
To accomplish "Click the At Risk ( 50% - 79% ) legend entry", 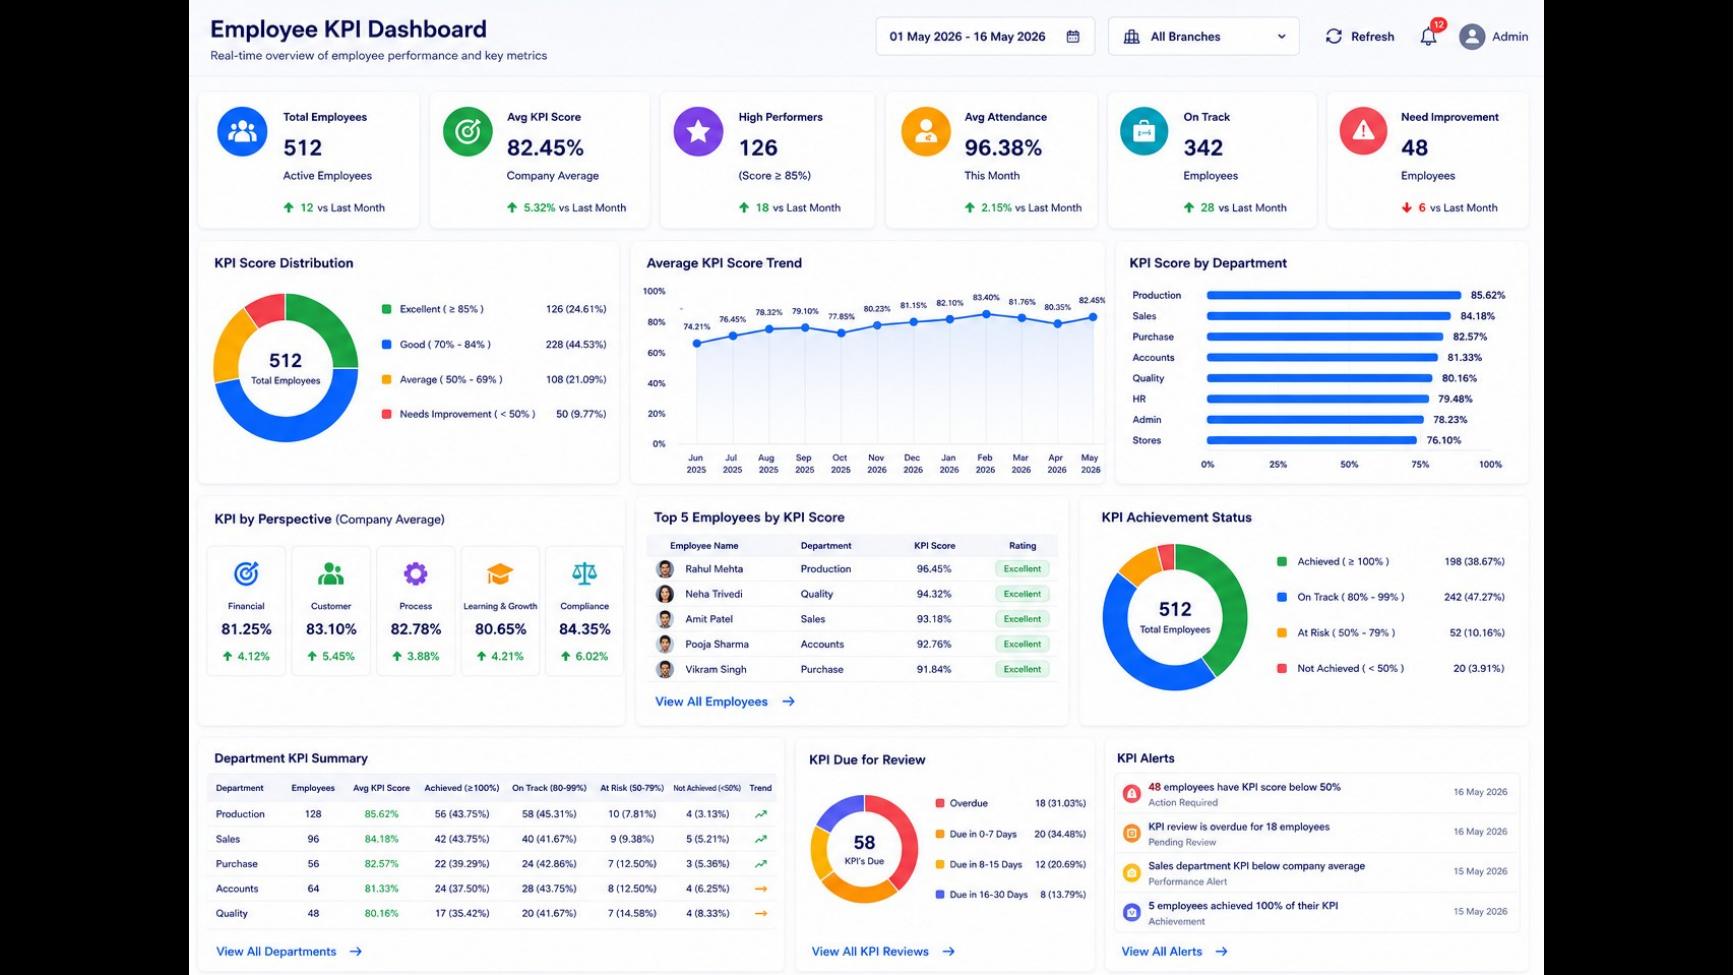I will tap(1391, 633).
